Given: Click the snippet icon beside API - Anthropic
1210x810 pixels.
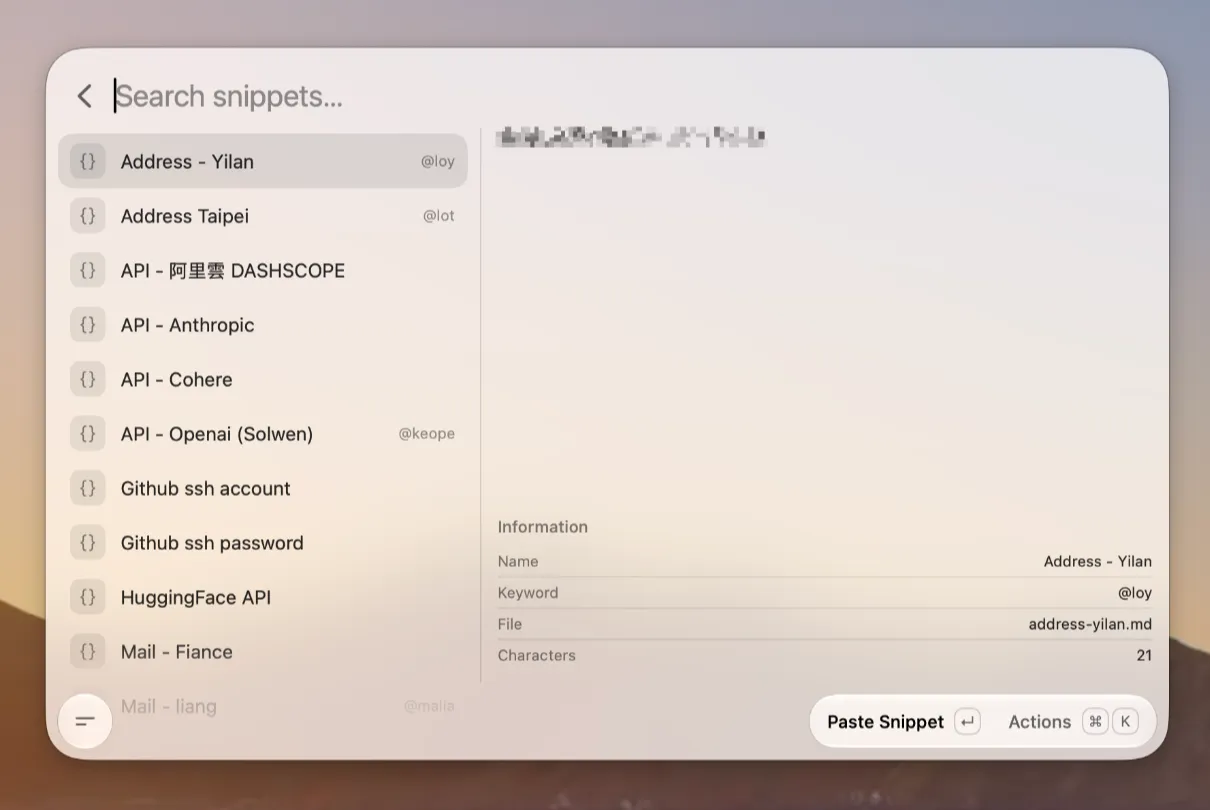Looking at the screenshot, I should click(x=88, y=325).
